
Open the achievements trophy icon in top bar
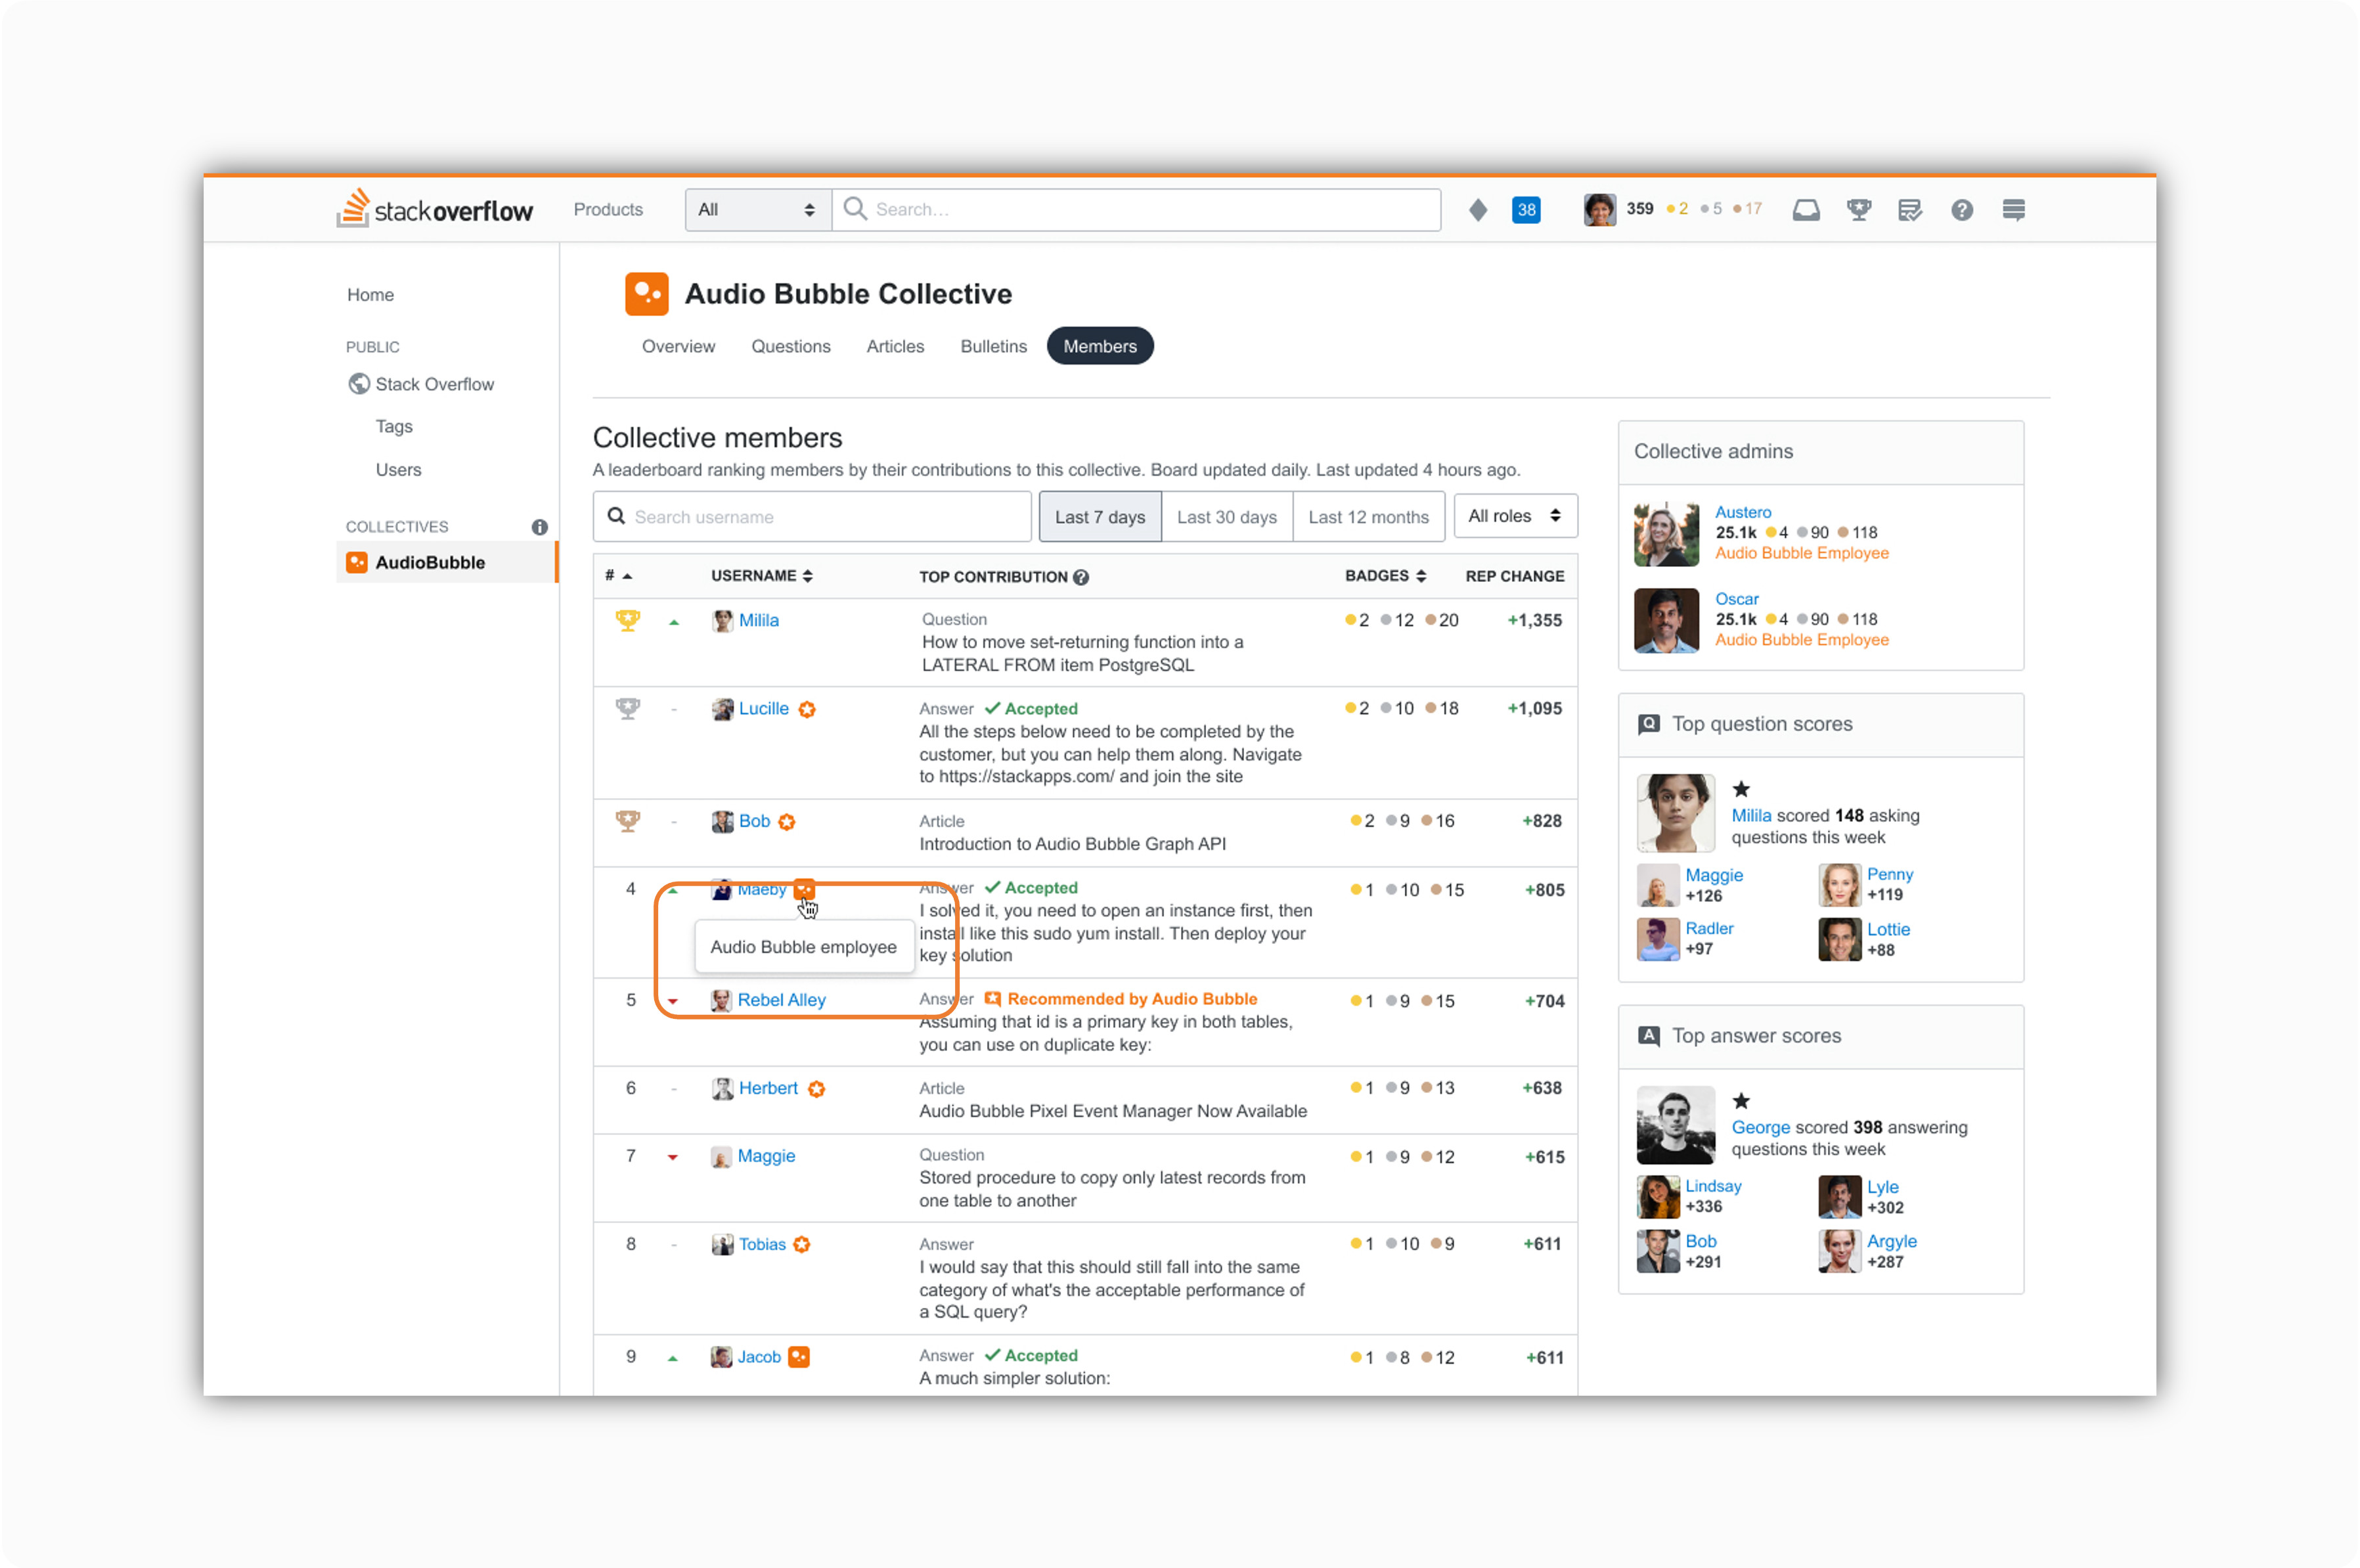pos(1858,210)
